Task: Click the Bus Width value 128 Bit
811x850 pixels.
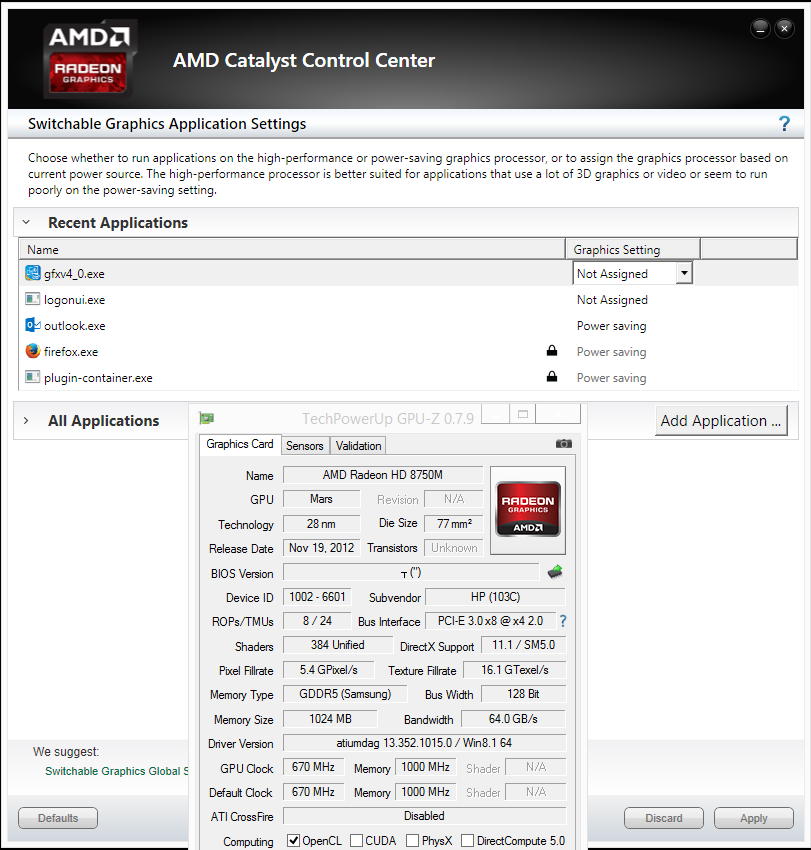Action: click(524, 694)
